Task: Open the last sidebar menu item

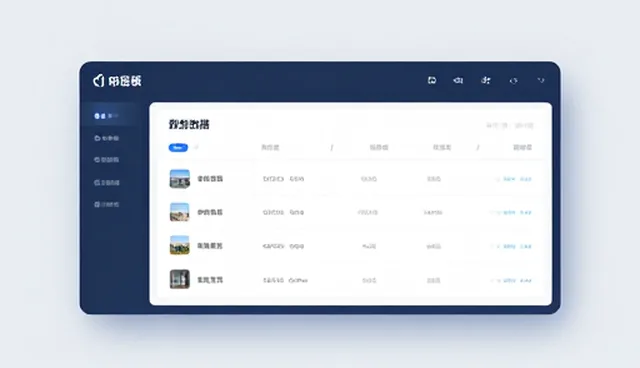Action: pyautogui.click(x=107, y=204)
